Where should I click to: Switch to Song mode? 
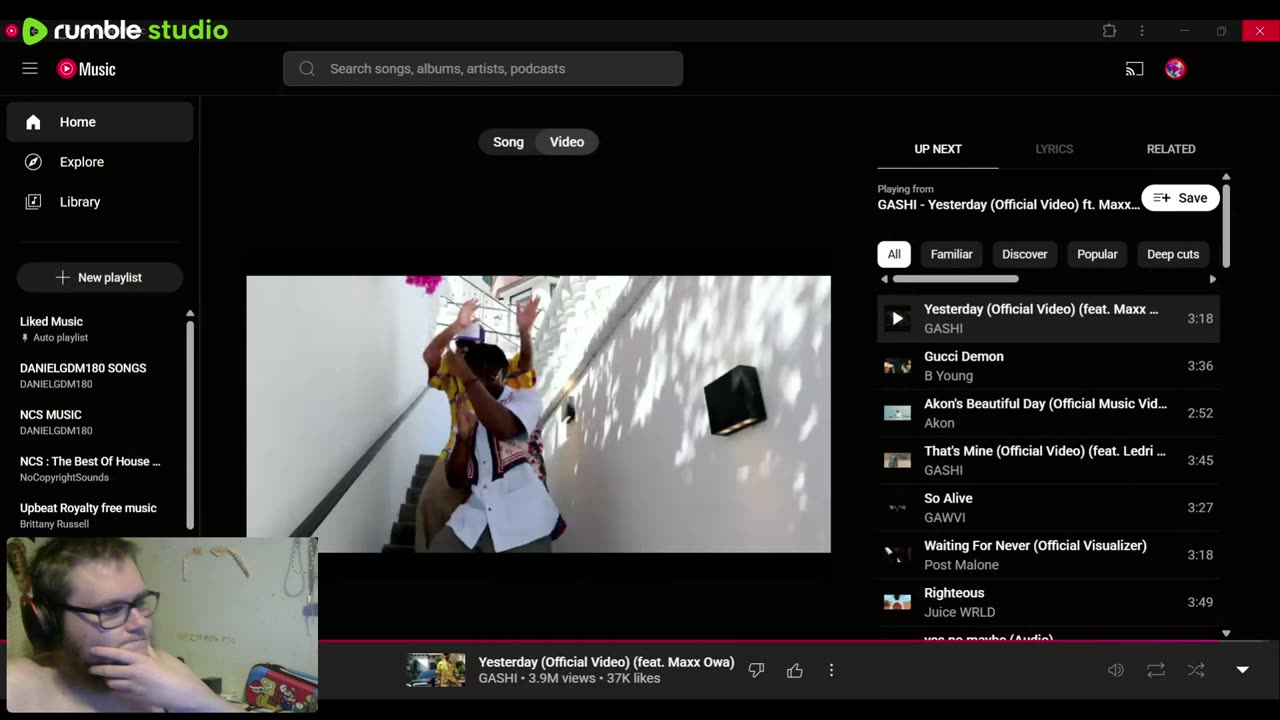(x=508, y=142)
